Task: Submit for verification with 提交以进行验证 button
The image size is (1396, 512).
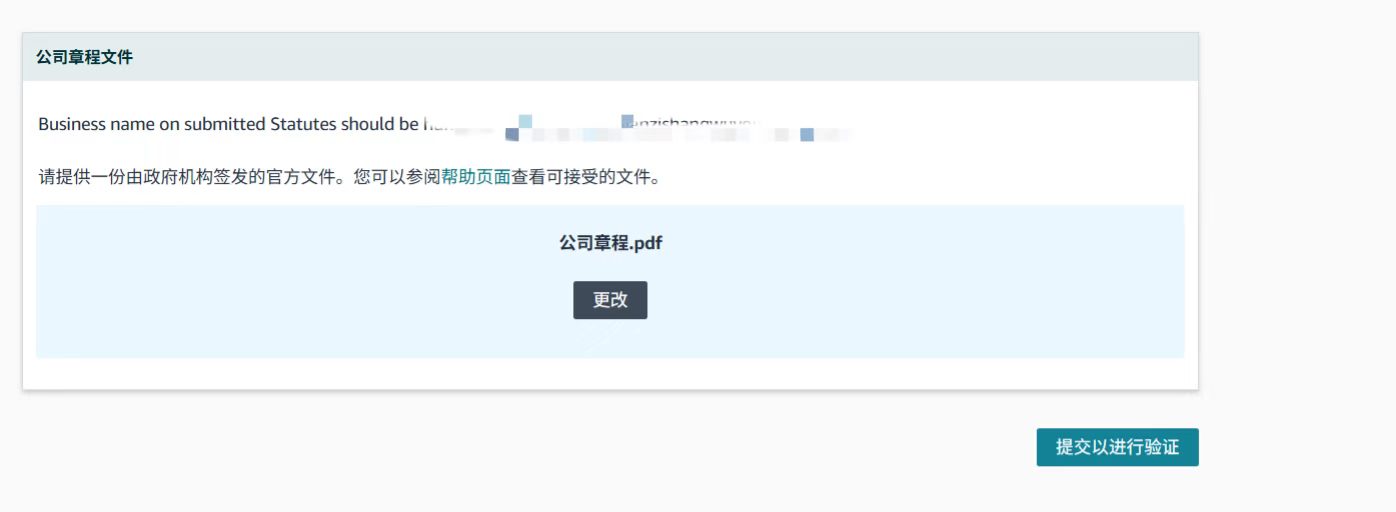Action: coord(1117,447)
